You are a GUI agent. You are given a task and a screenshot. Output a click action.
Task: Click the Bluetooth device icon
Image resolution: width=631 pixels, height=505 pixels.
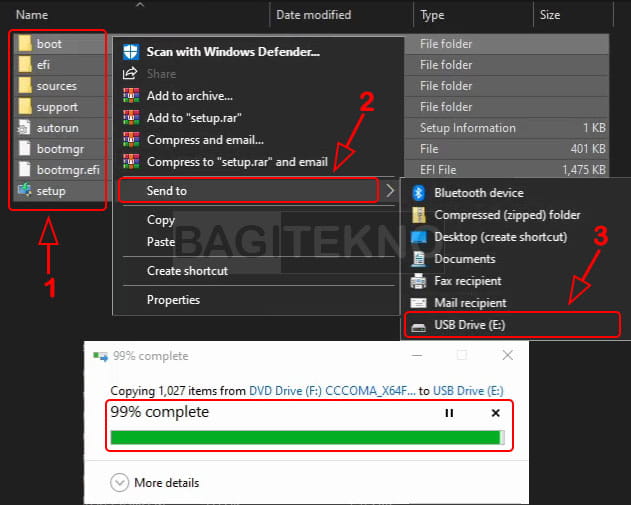click(x=419, y=193)
